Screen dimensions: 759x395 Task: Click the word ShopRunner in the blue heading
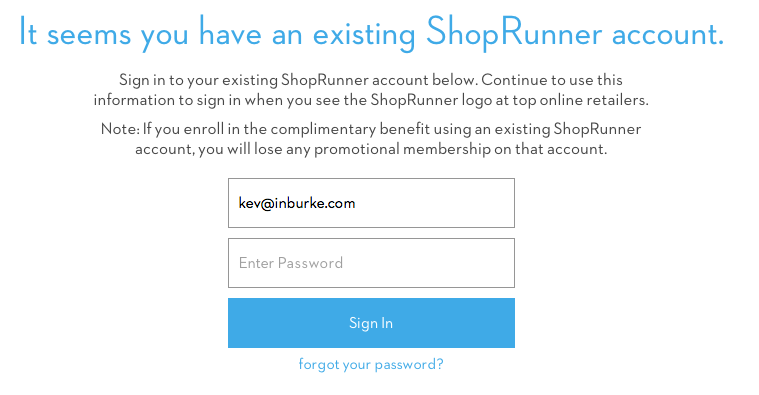(x=514, y=33)
